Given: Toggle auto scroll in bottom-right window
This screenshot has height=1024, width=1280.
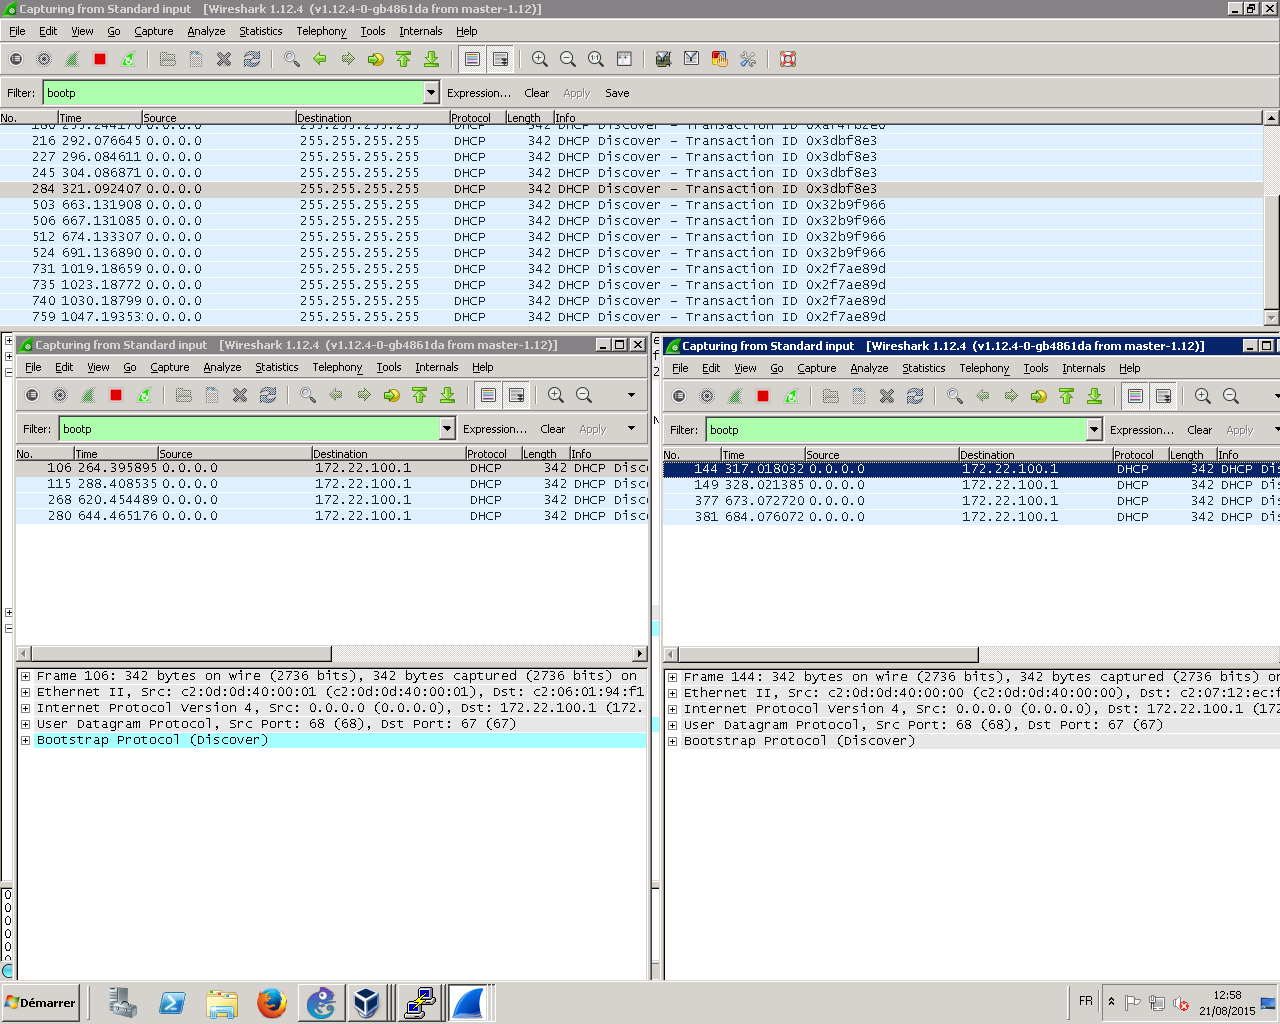Looking at the screenshot, I should (1164, 396).
